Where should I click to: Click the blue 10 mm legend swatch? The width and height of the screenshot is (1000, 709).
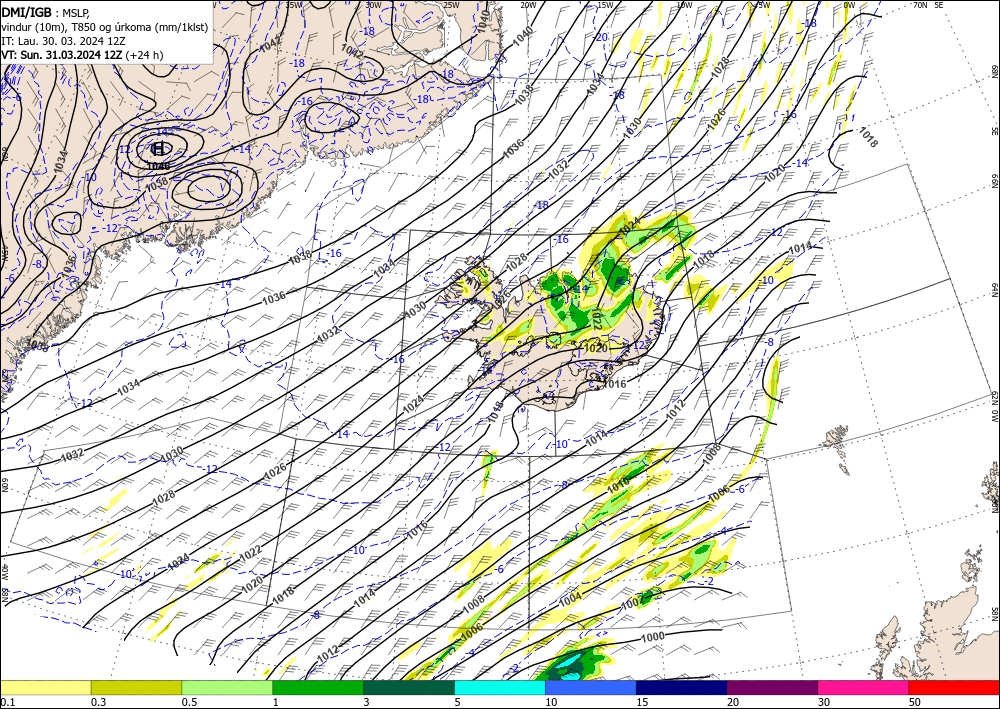591,687
